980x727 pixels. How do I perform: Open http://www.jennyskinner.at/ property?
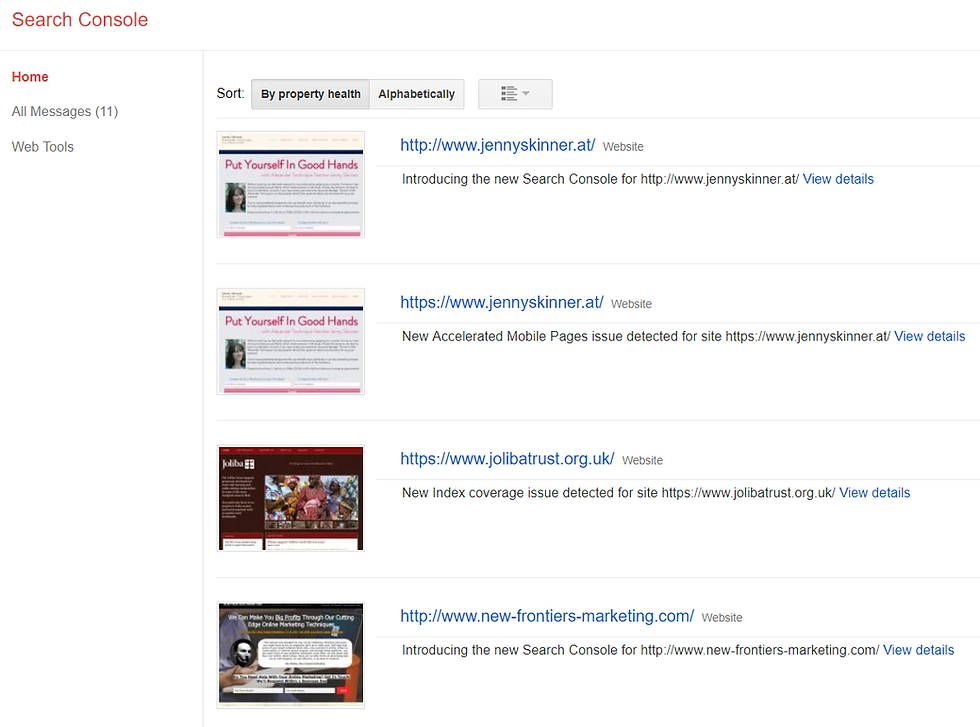point(498,145)
